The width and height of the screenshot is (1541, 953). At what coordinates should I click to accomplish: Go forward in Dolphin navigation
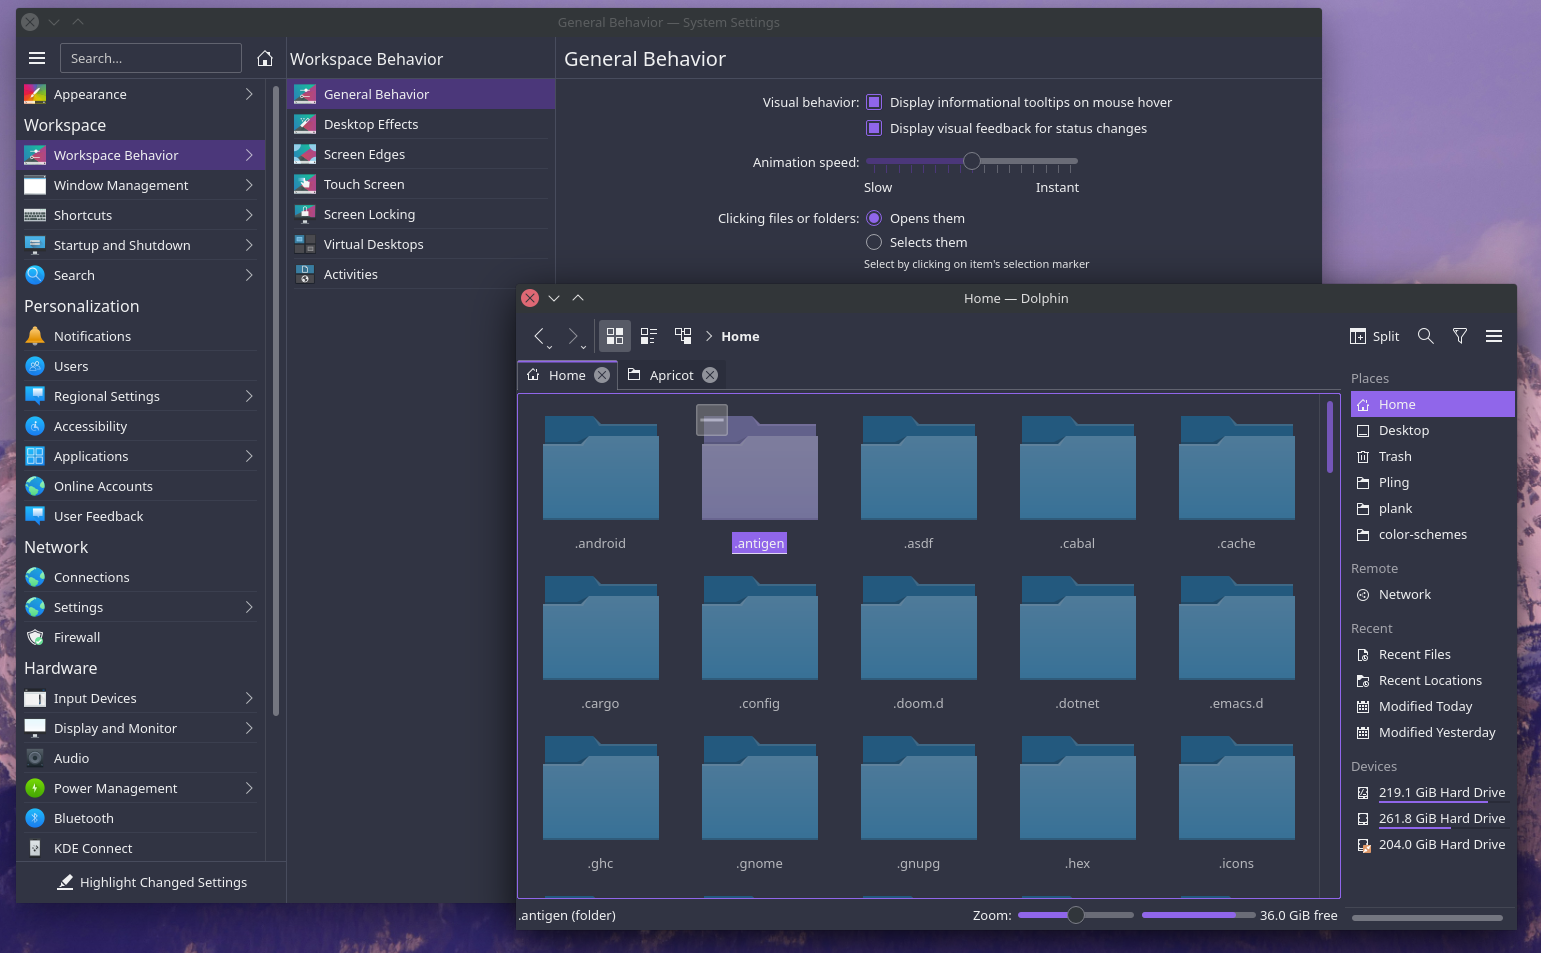(573, 336)
